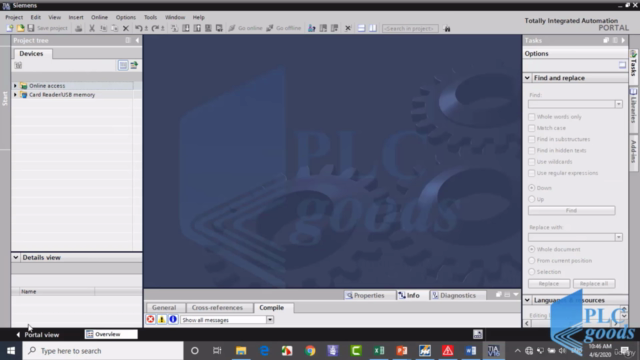
Task: Click the Replace all button
Action: pos(594,284)
